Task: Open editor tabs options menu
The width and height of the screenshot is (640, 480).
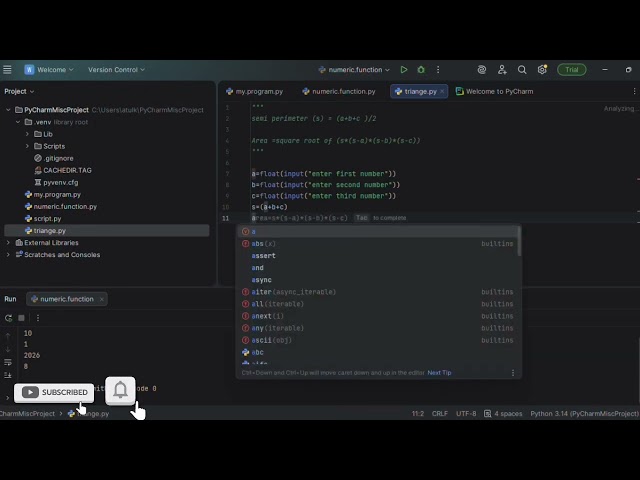Action: [634, 91]
